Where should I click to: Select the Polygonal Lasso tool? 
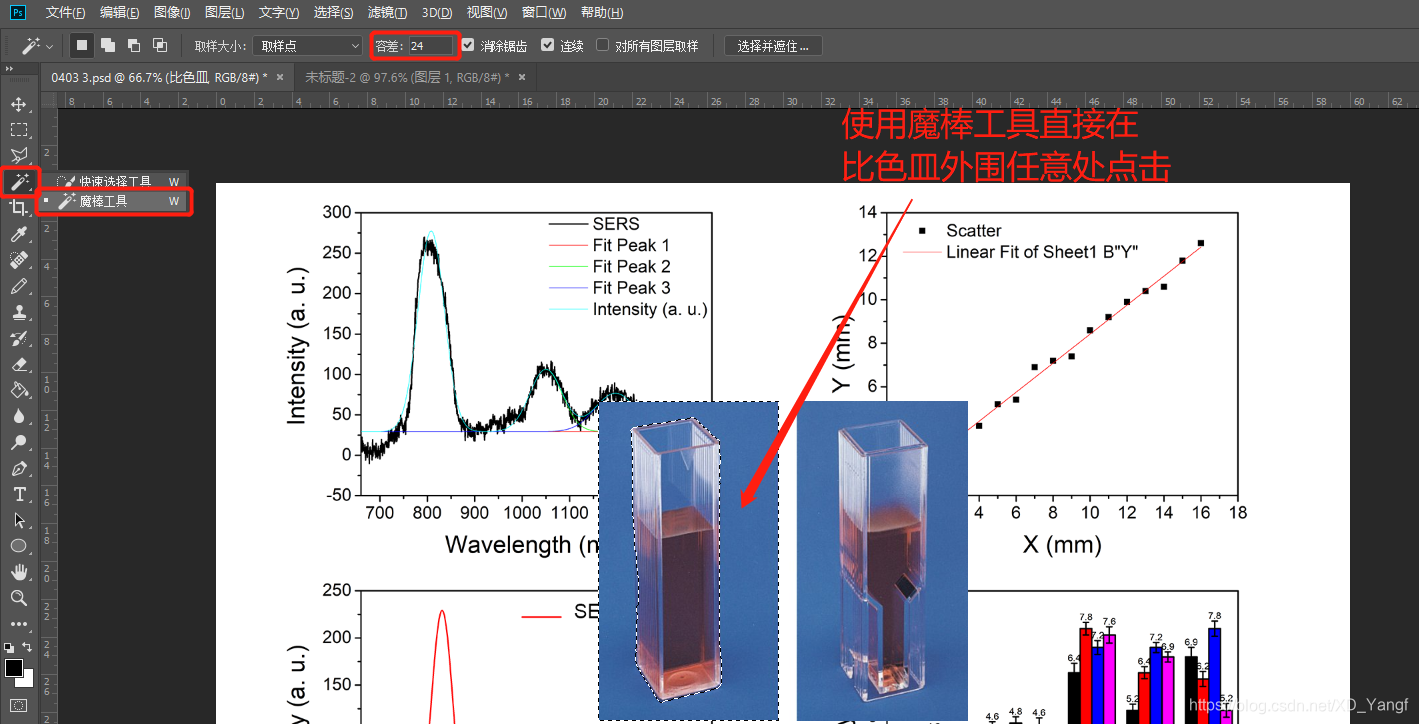(x=18, y=155)
